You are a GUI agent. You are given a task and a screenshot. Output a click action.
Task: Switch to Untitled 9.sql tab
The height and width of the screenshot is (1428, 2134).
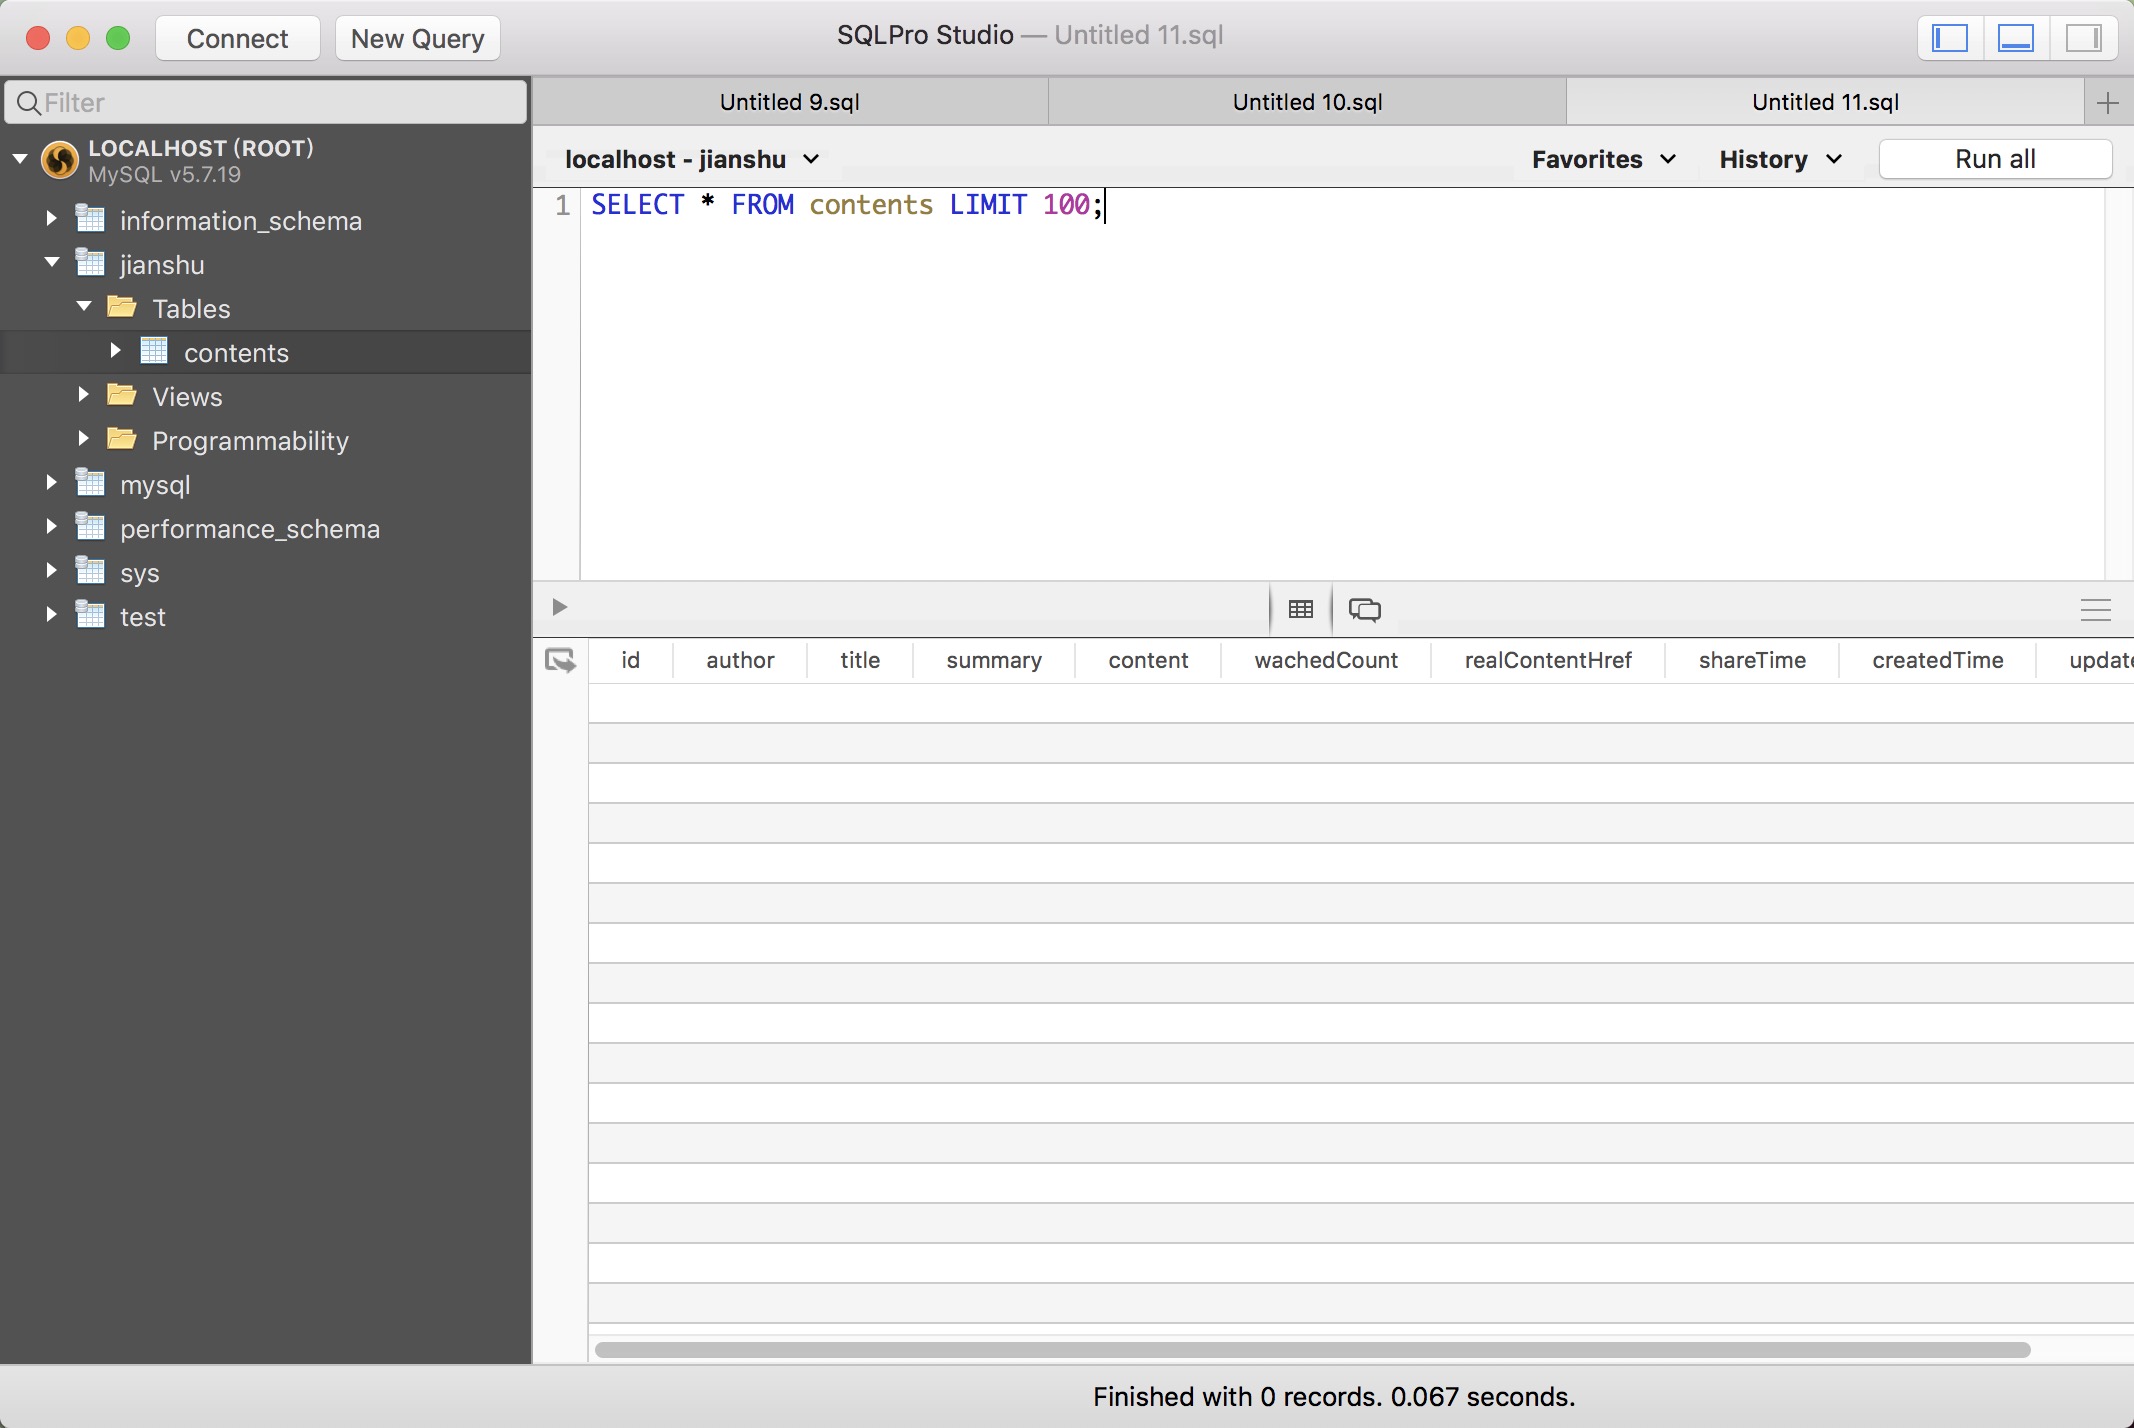789,102
